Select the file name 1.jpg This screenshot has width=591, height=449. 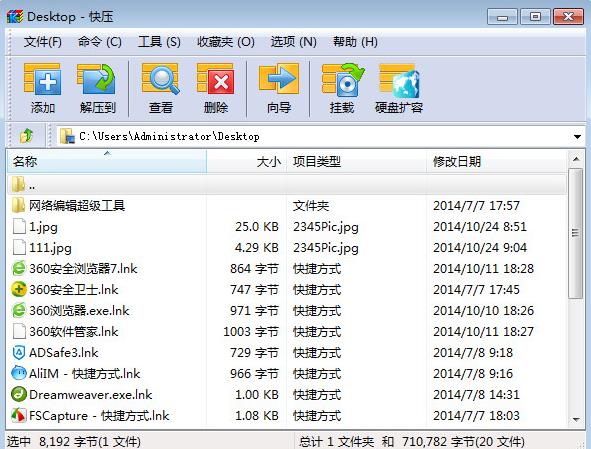point(43,227)
